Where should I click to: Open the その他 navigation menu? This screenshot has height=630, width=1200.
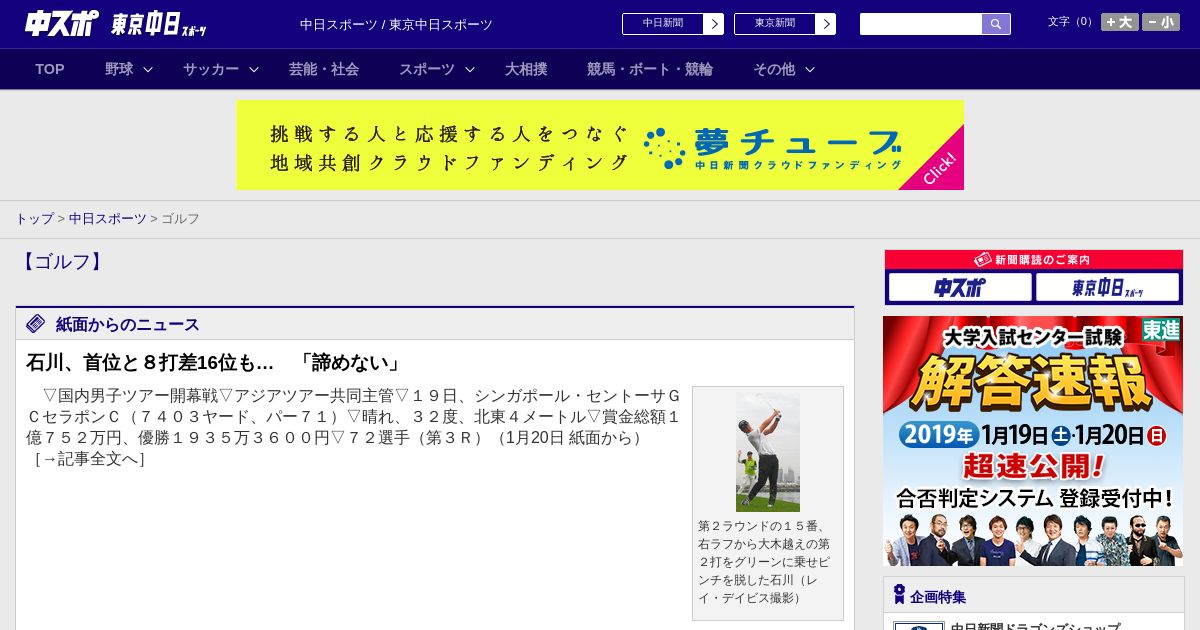774,69
